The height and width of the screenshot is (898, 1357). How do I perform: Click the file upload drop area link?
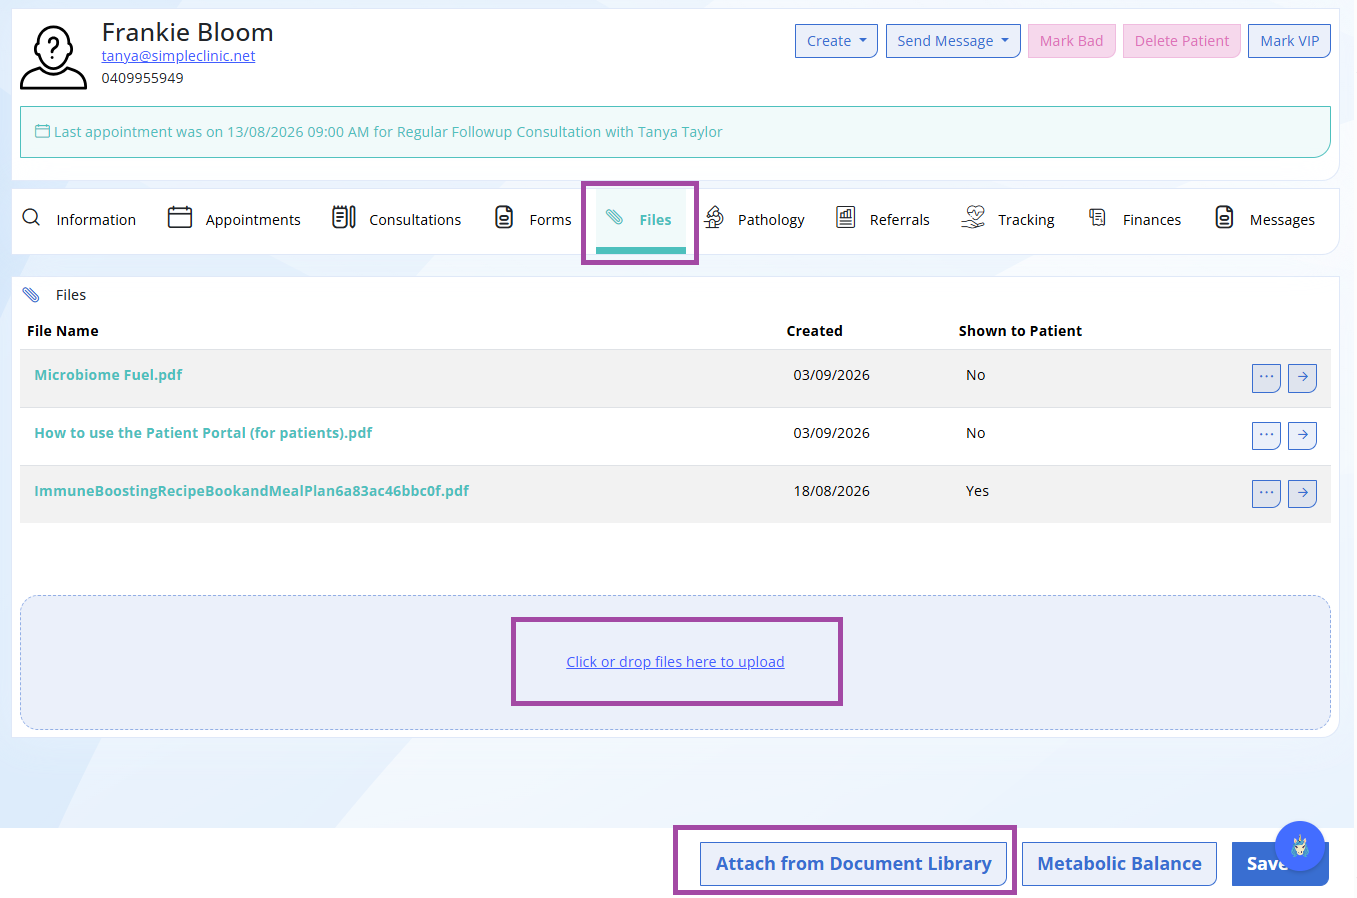675,662
